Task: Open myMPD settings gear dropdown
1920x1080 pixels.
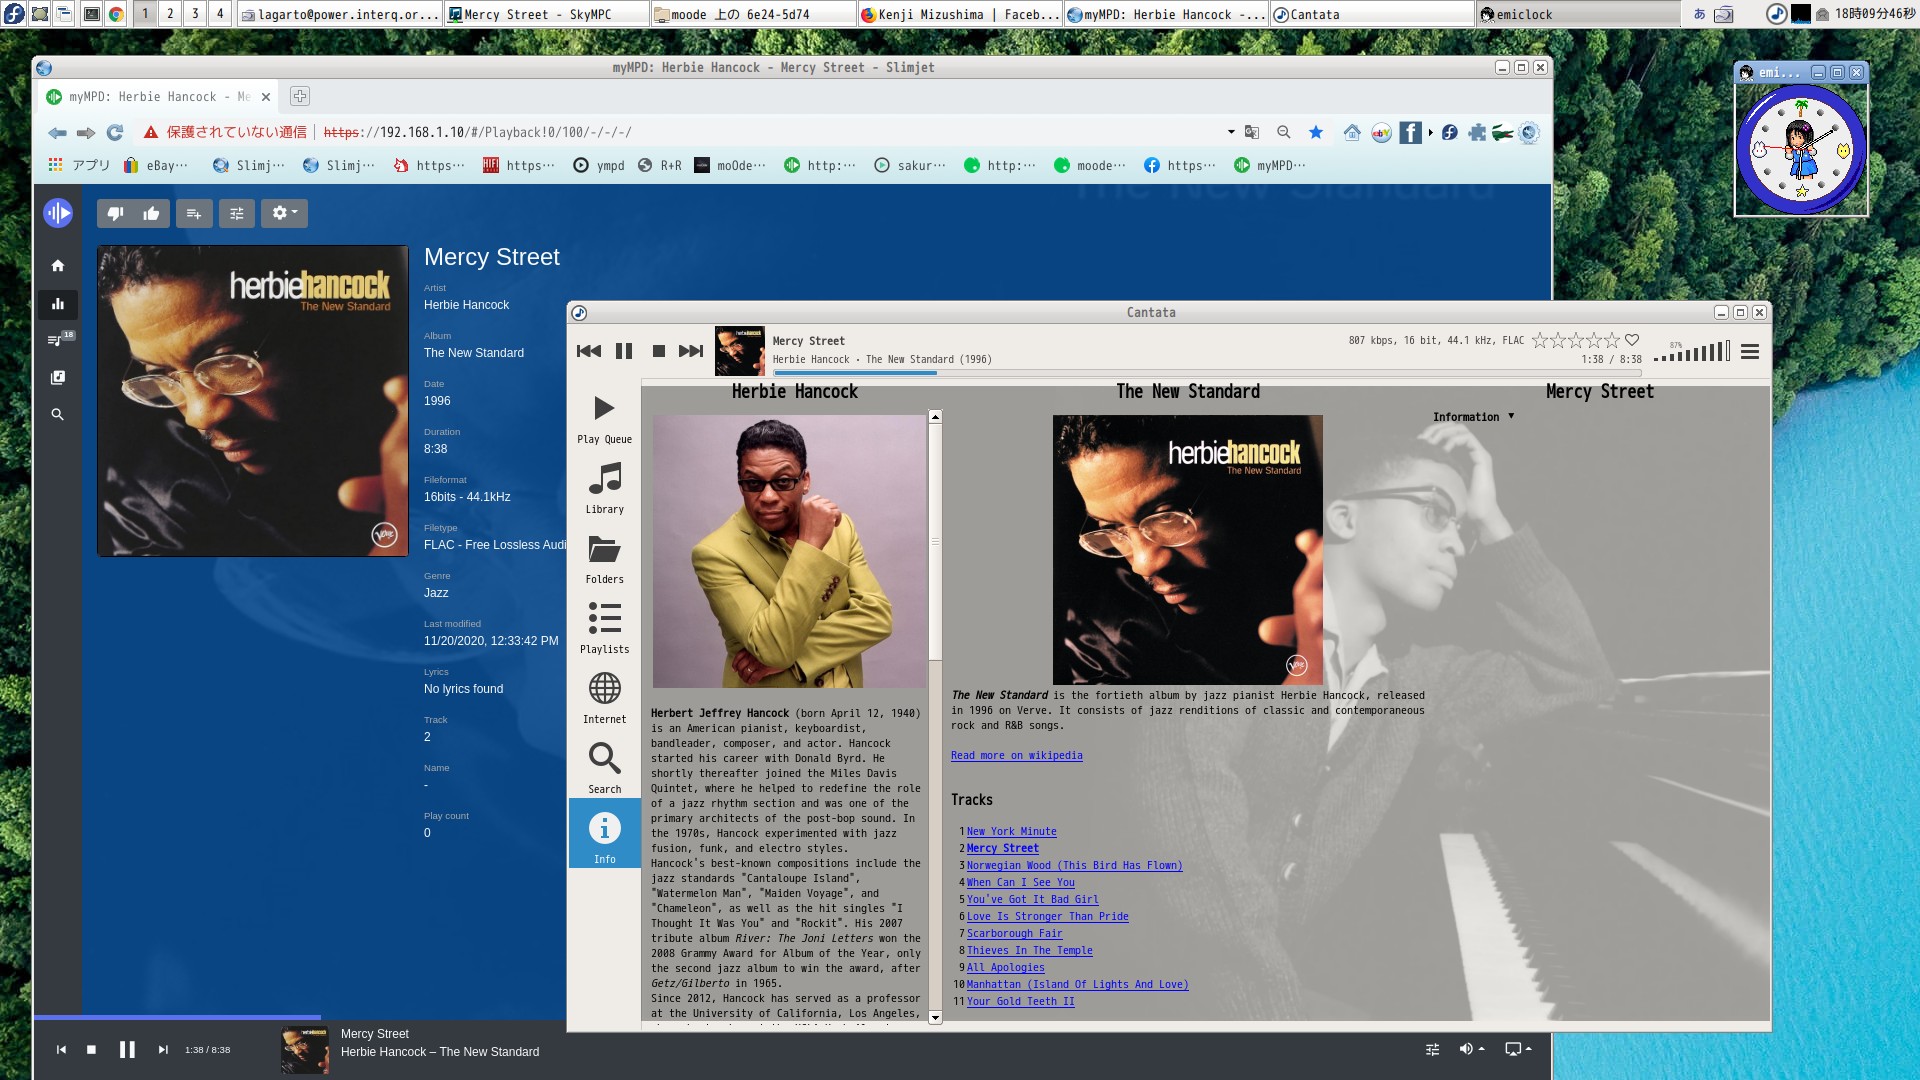Action: point(284,213)
